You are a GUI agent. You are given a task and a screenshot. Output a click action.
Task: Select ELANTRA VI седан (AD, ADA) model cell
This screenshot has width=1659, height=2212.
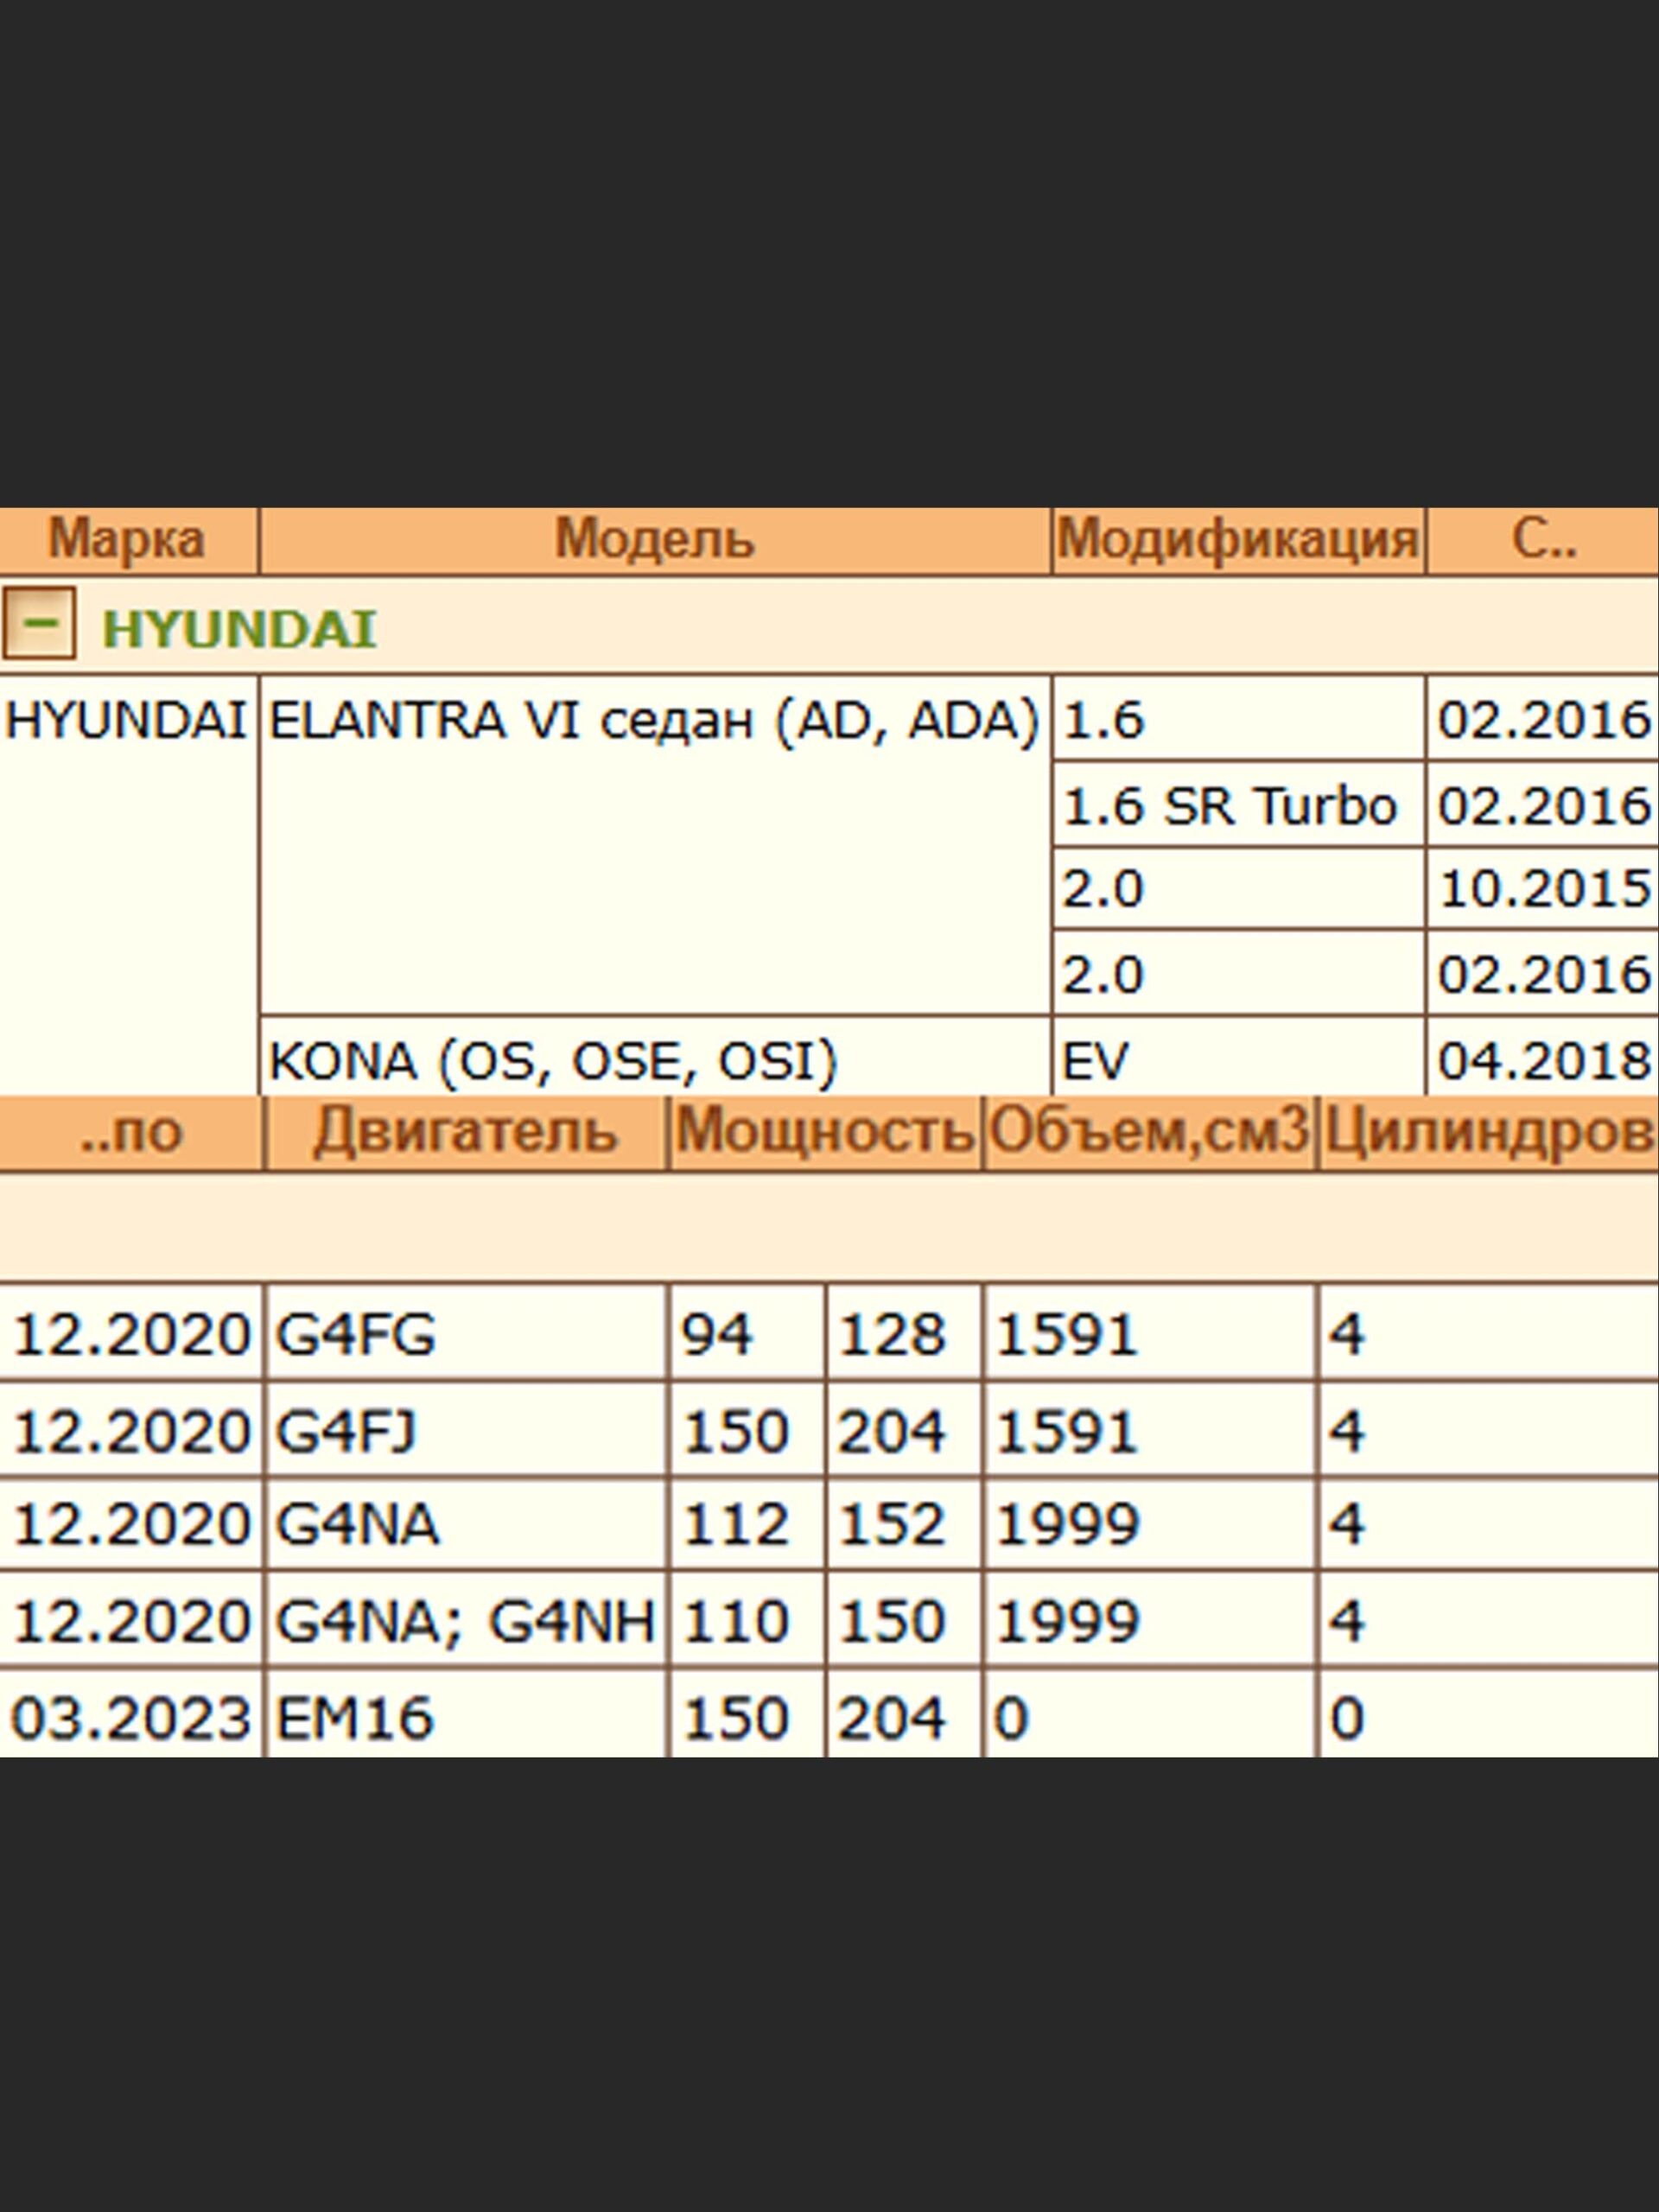[654, 720]
